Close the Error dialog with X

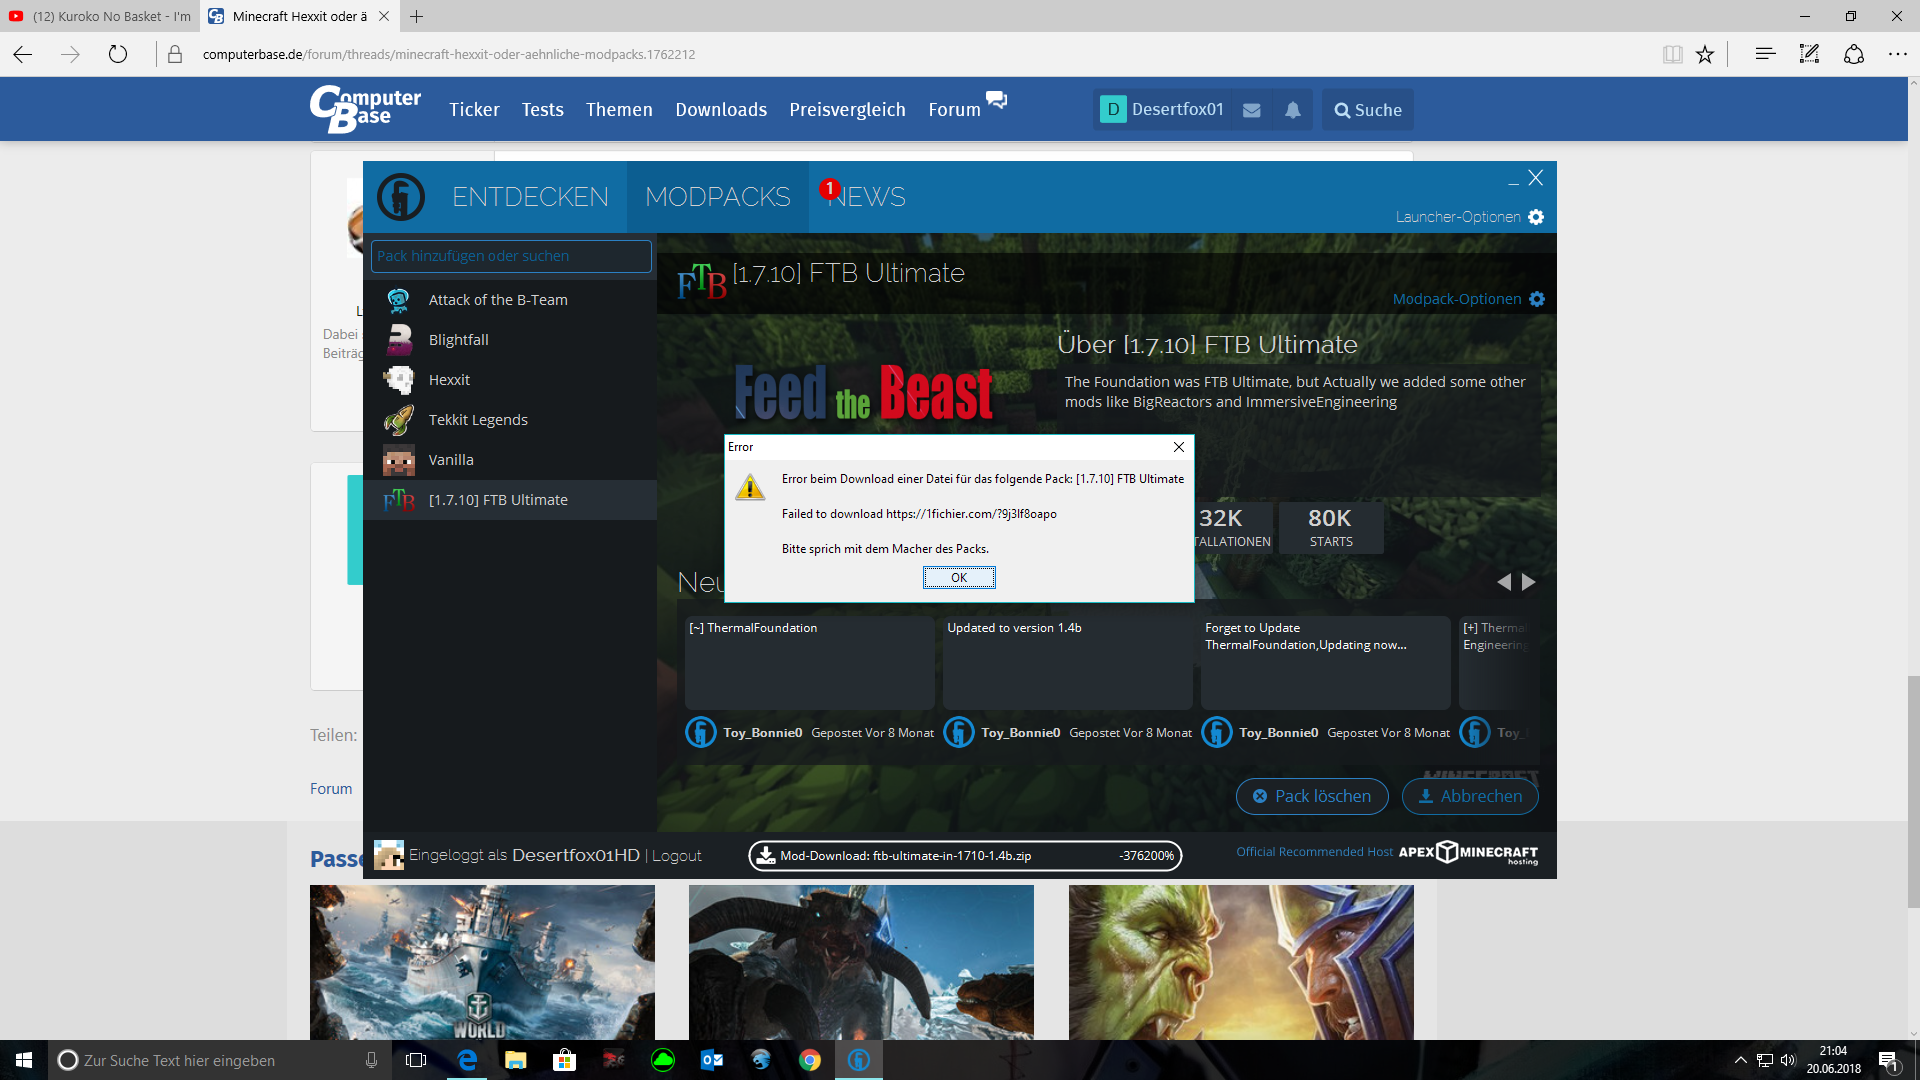tap(1178, 447)
